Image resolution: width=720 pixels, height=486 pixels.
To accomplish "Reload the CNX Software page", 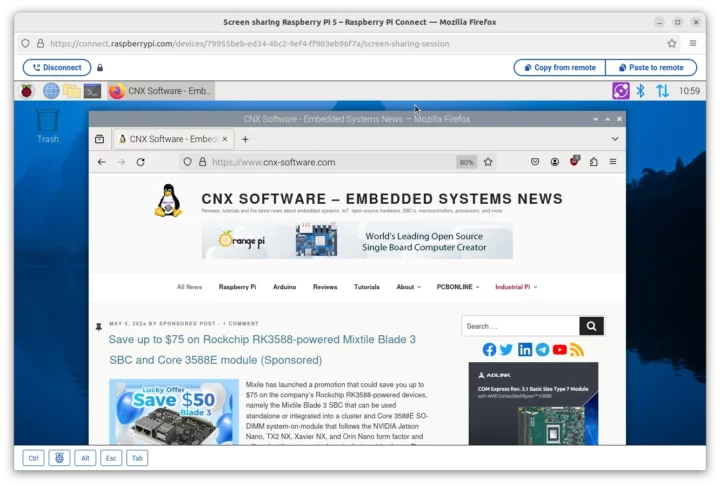I will 140,162.
